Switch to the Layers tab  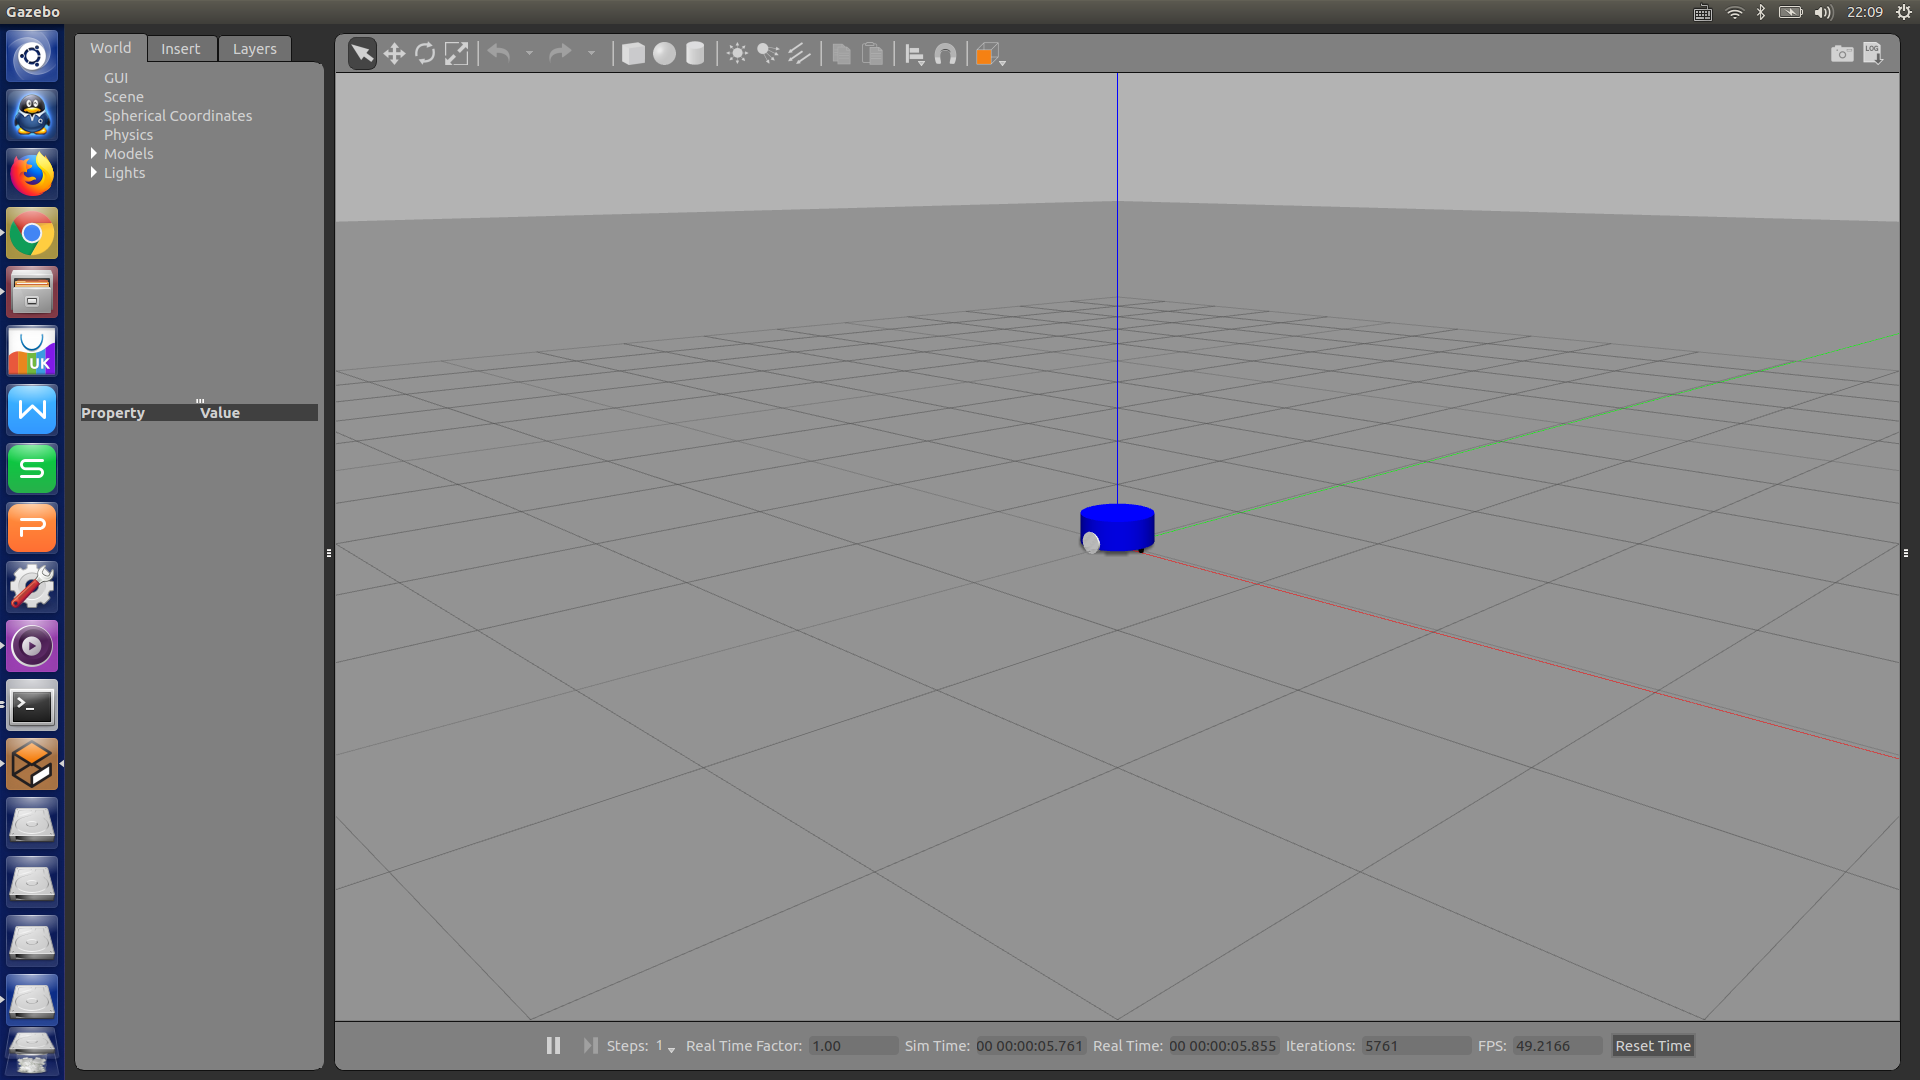pos(254,49)
